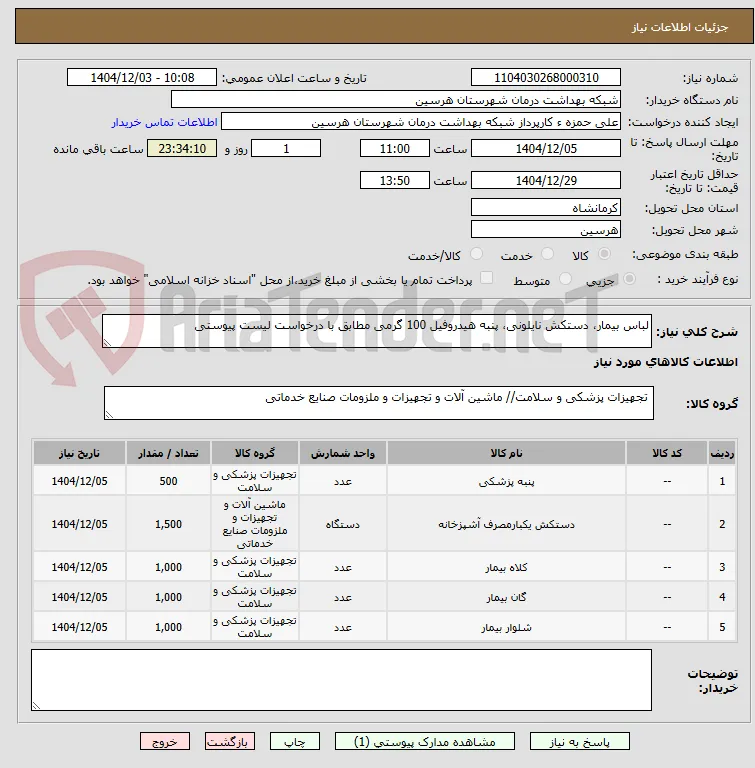Click quantity 500 in پنبه پزشکی row
Viewport: 755px width, 768px height.
point(168,481)
